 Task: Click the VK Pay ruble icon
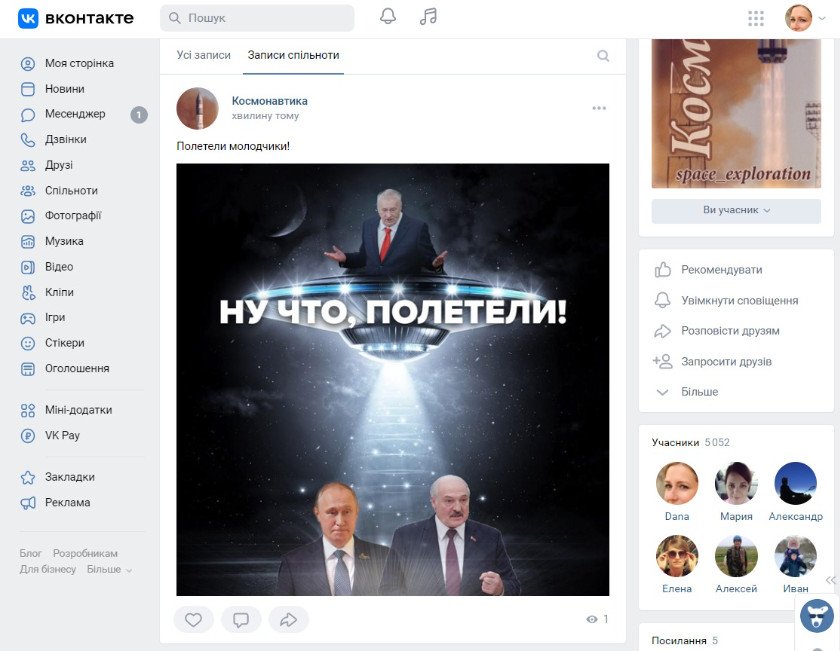pyautogui.click(x=28, y=436)
